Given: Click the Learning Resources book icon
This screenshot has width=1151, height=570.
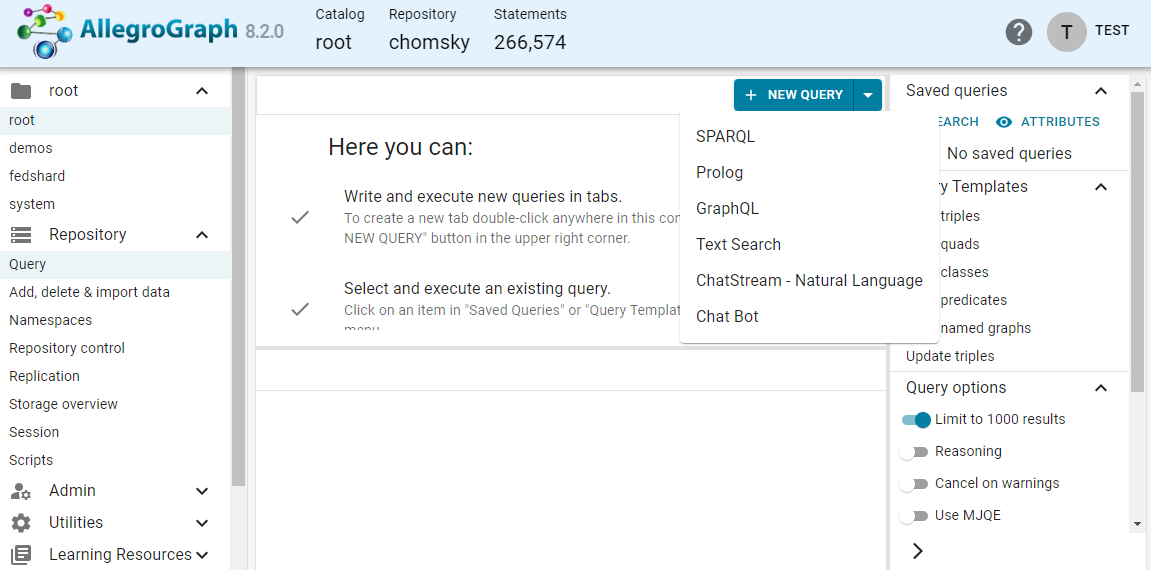Looking at the screenshot, I should (21, 555).
